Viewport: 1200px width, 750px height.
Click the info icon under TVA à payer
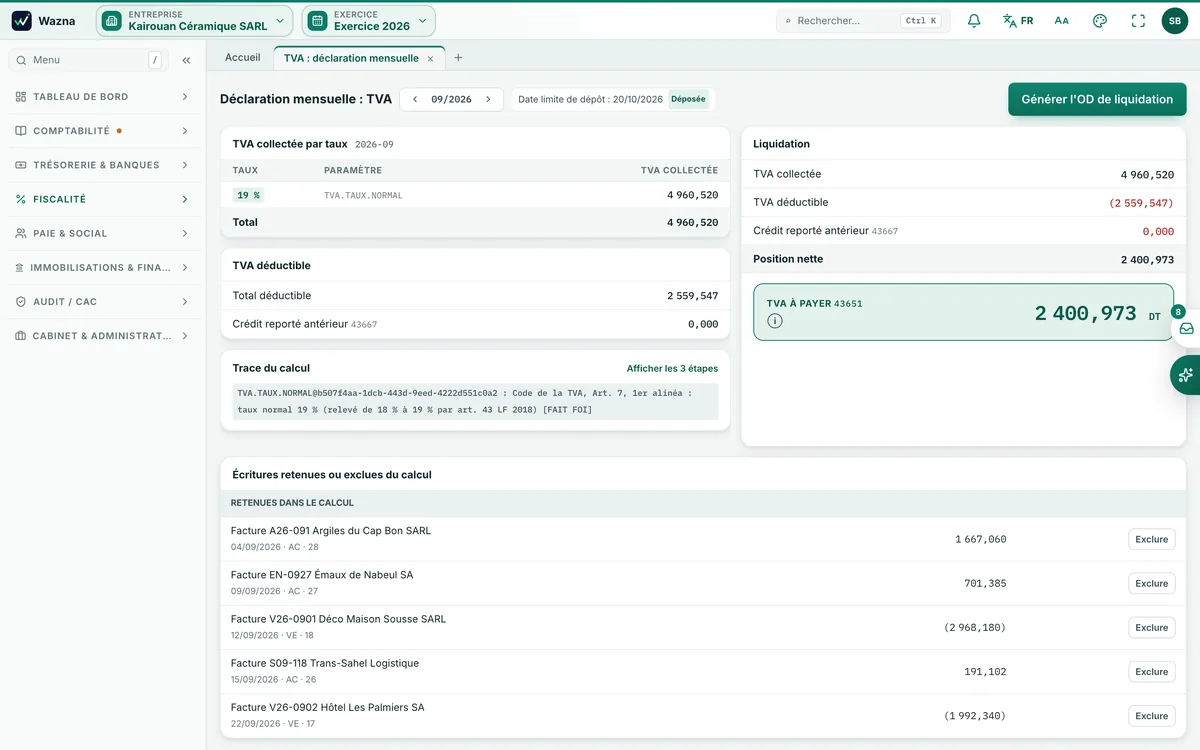point(775,321)
